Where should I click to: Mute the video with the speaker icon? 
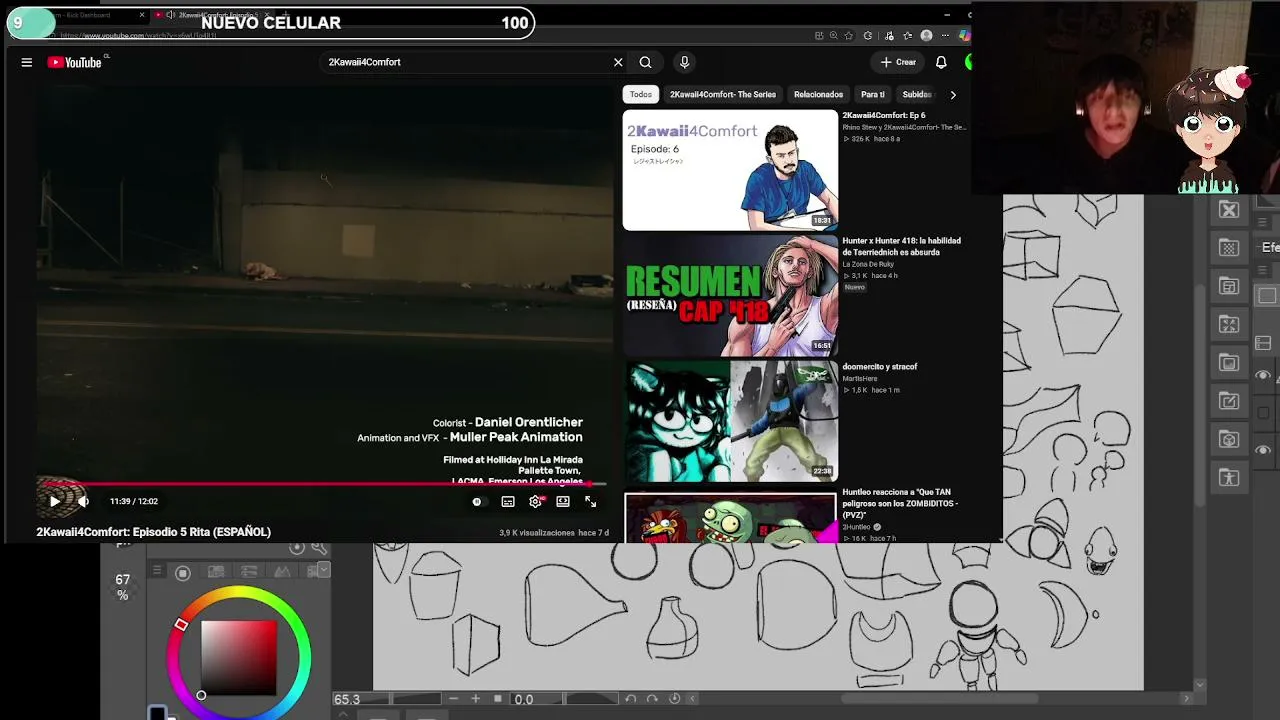83,501
